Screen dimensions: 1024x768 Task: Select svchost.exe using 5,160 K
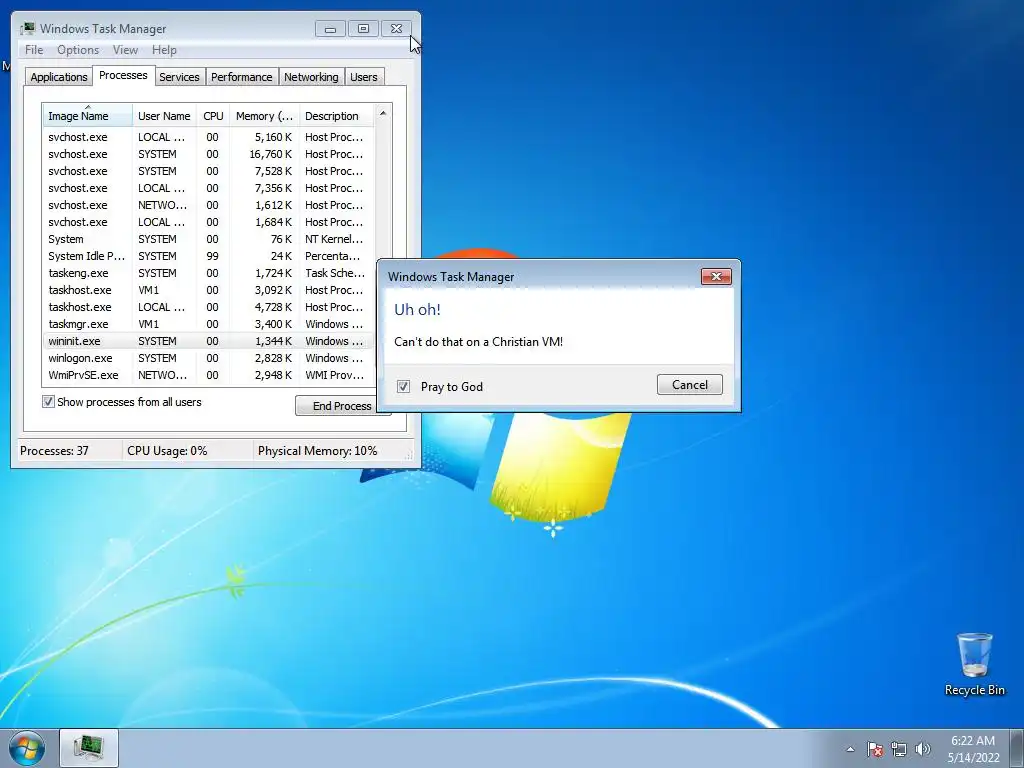pos(208,137)
